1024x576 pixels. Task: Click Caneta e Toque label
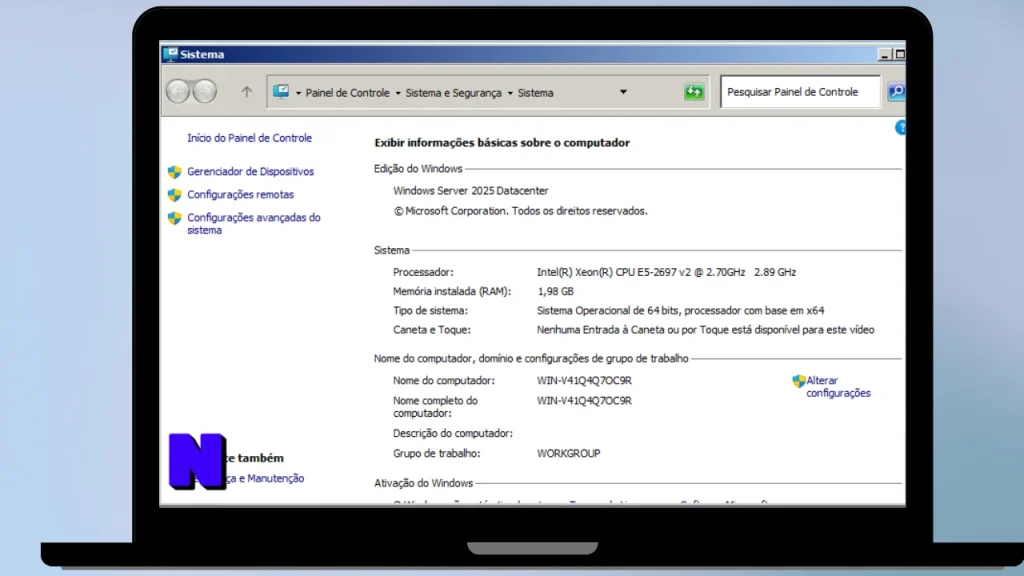[x=432, y=330]
